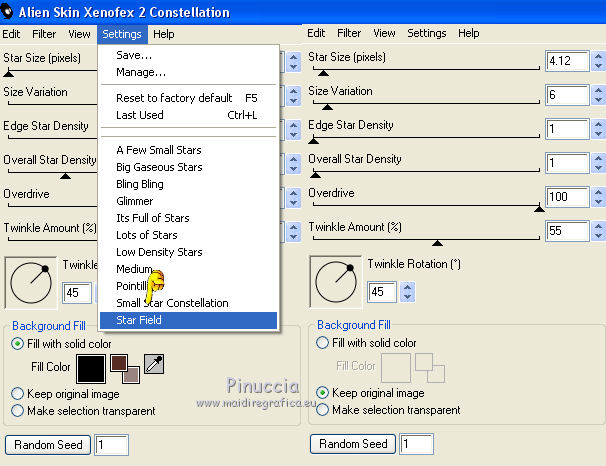This screenshot has width=606, height=466.
Task: Open the View menu in left panel
Action: [79, 34]
